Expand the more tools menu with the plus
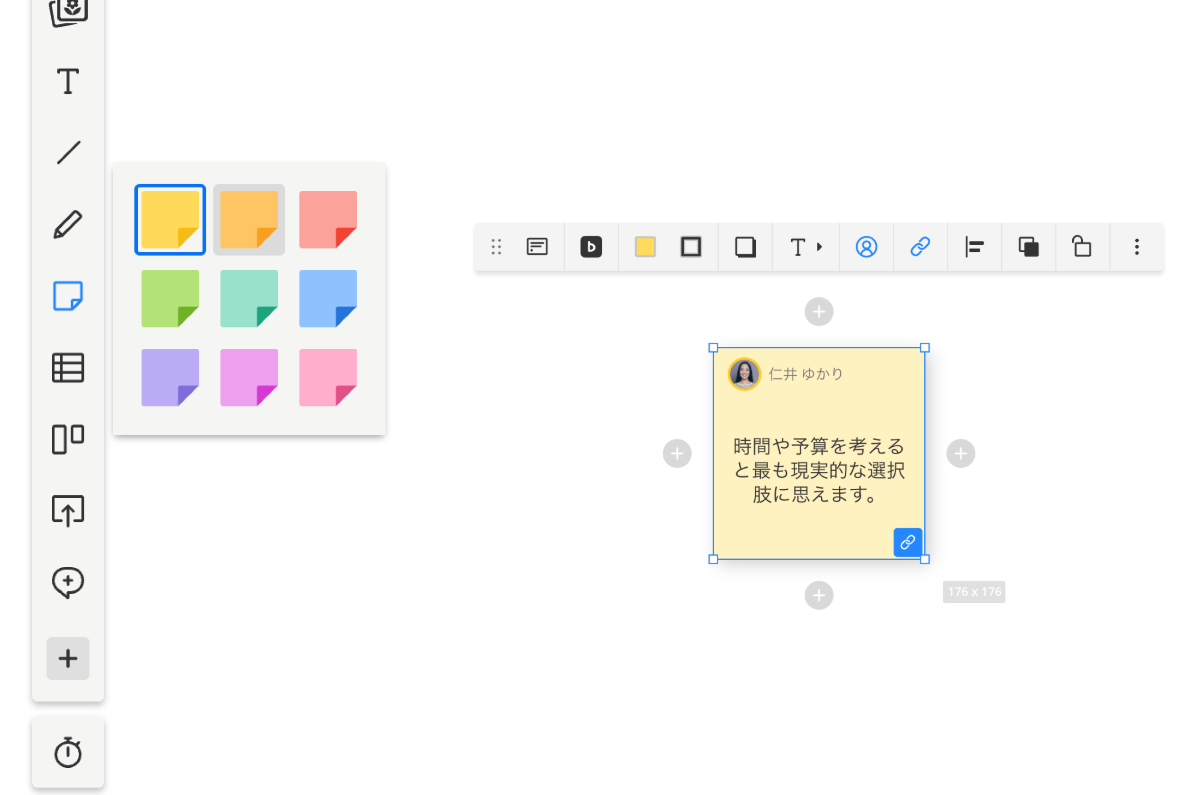 (67, 658)
